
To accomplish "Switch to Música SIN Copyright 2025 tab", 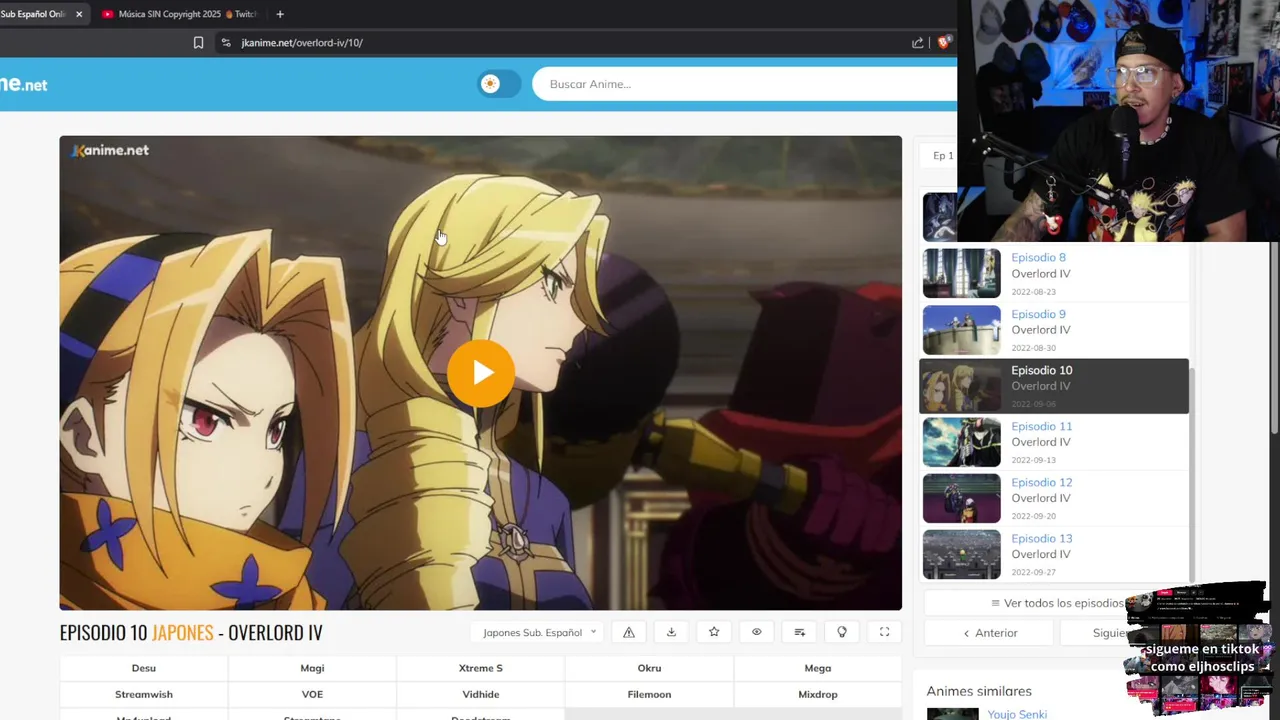I will pos(179,14).
